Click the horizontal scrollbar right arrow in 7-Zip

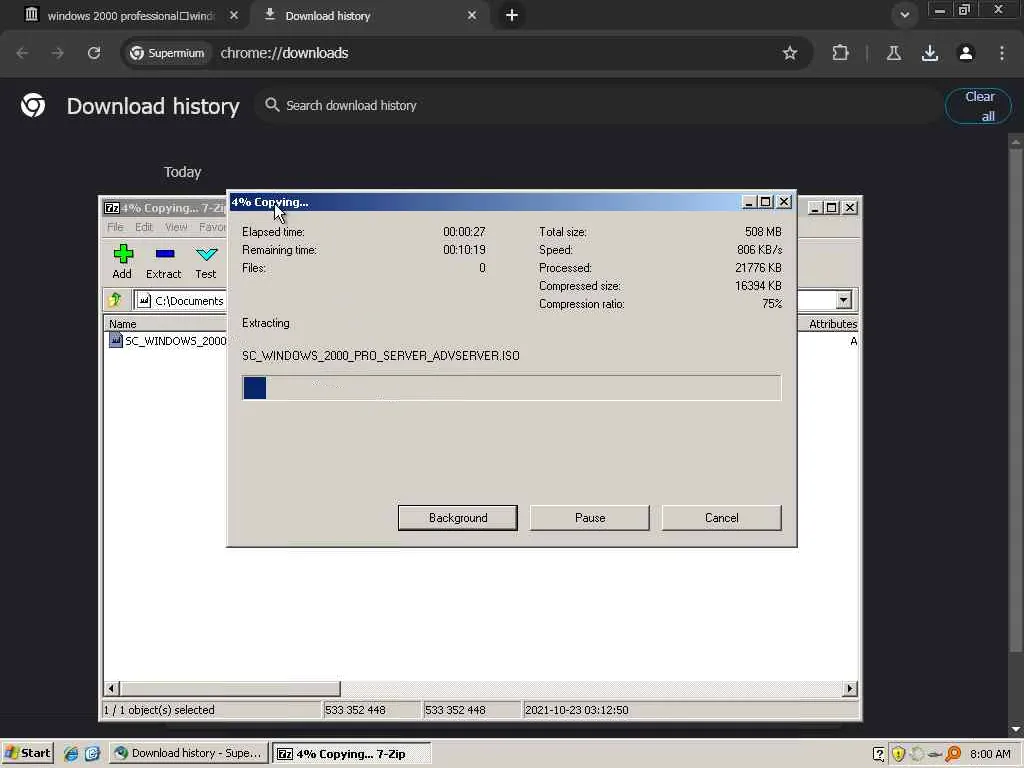pos(850,688)
